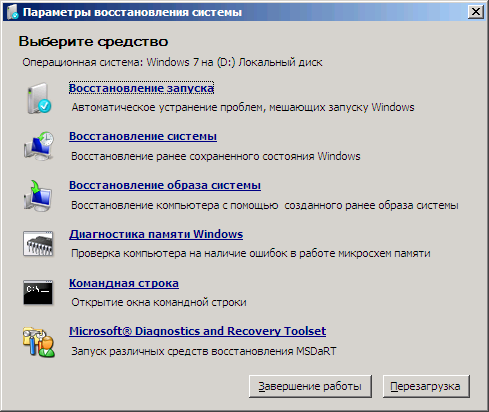Click the System Image Recovery icon
Viewport: 489px width, 412px height.
point(38,195)
